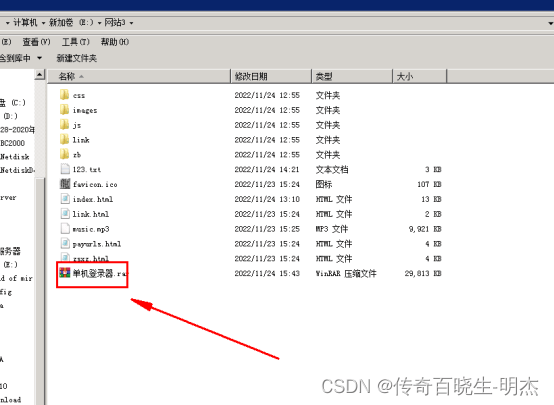The width and height of the screenshot is (554, 405).
Task: Select the js folder icon
Action: [64, 124]
